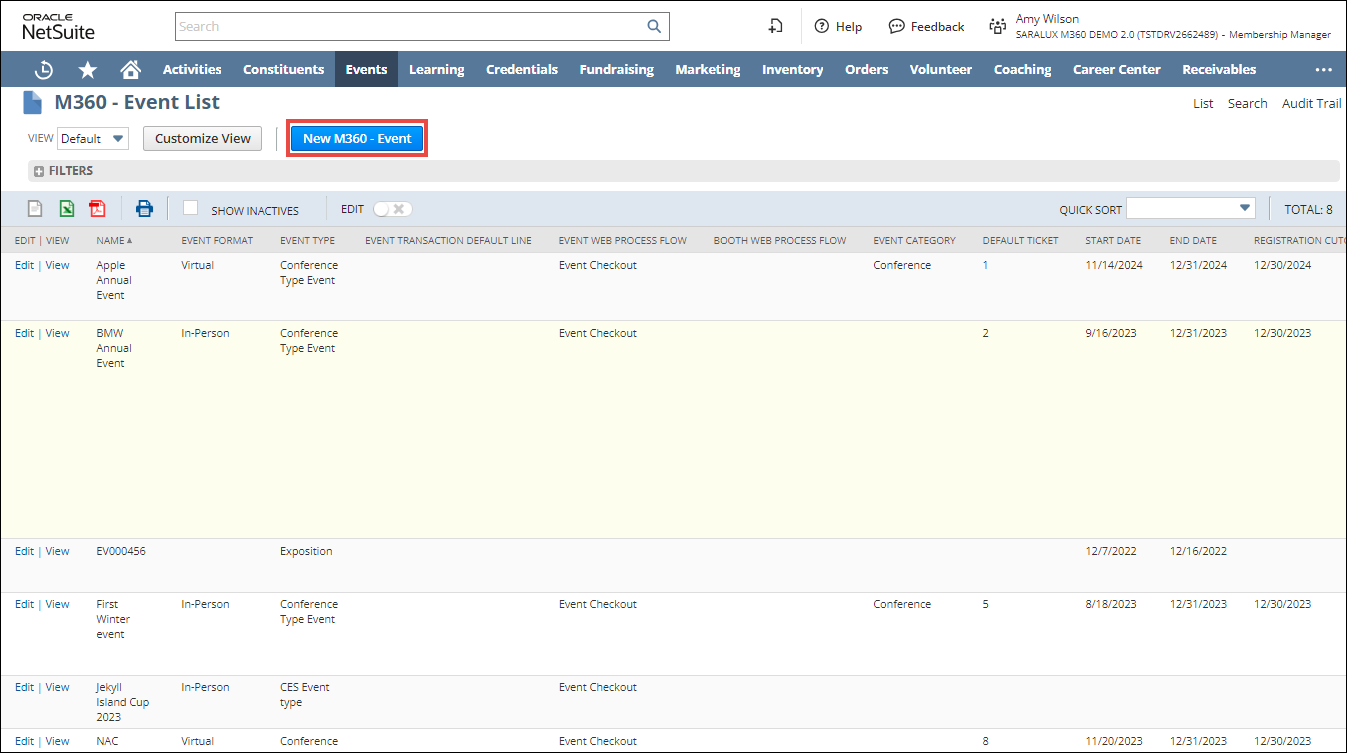Open the Audit Trail link
Image resolution: width=1347 pixels, height=753 pixels.
click(1311, 103)
